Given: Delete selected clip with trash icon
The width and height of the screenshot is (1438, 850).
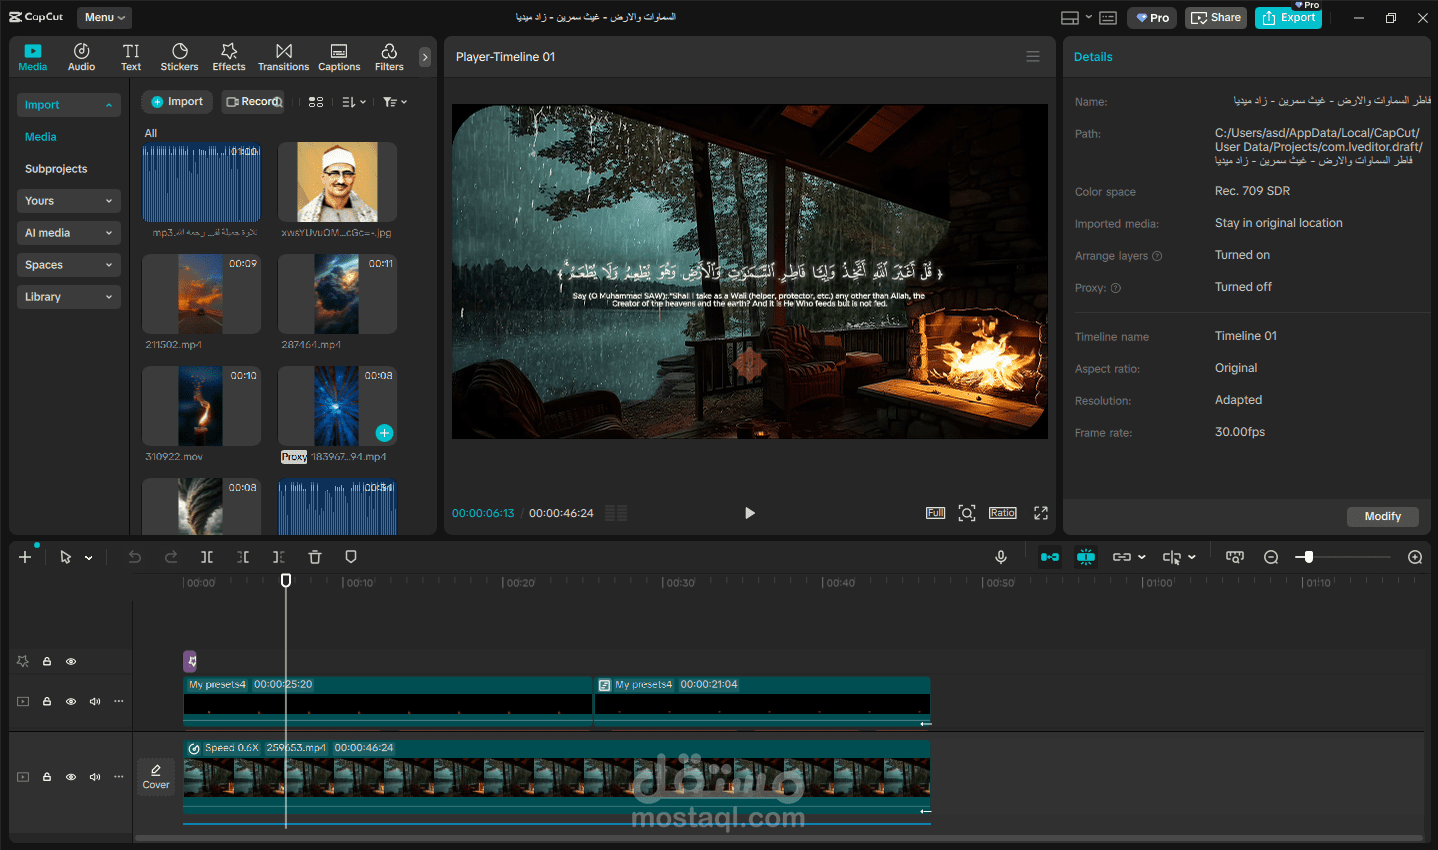Looking at the screenshot, I should point(315,557).
